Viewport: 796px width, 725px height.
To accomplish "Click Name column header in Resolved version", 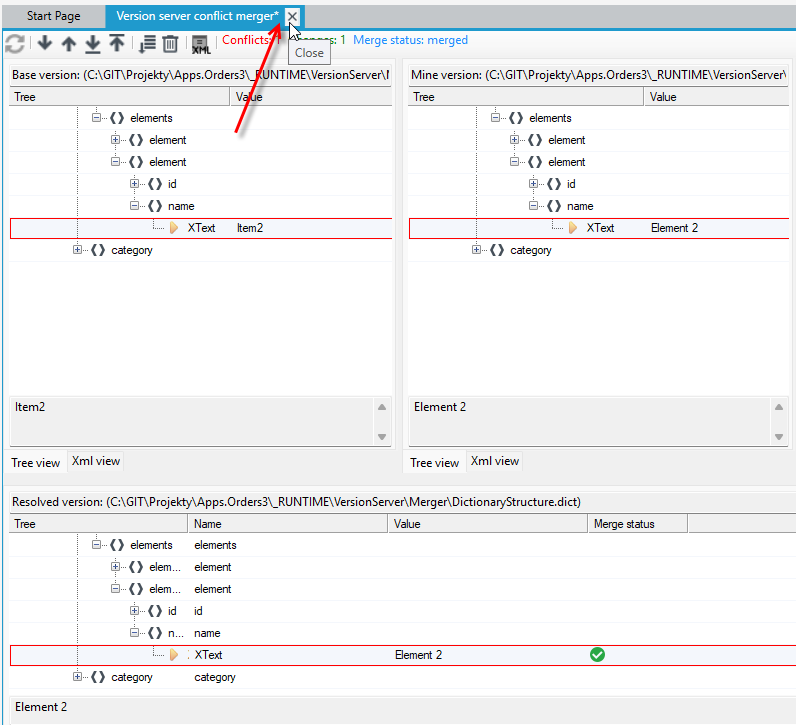I will (x=288, y=523).
